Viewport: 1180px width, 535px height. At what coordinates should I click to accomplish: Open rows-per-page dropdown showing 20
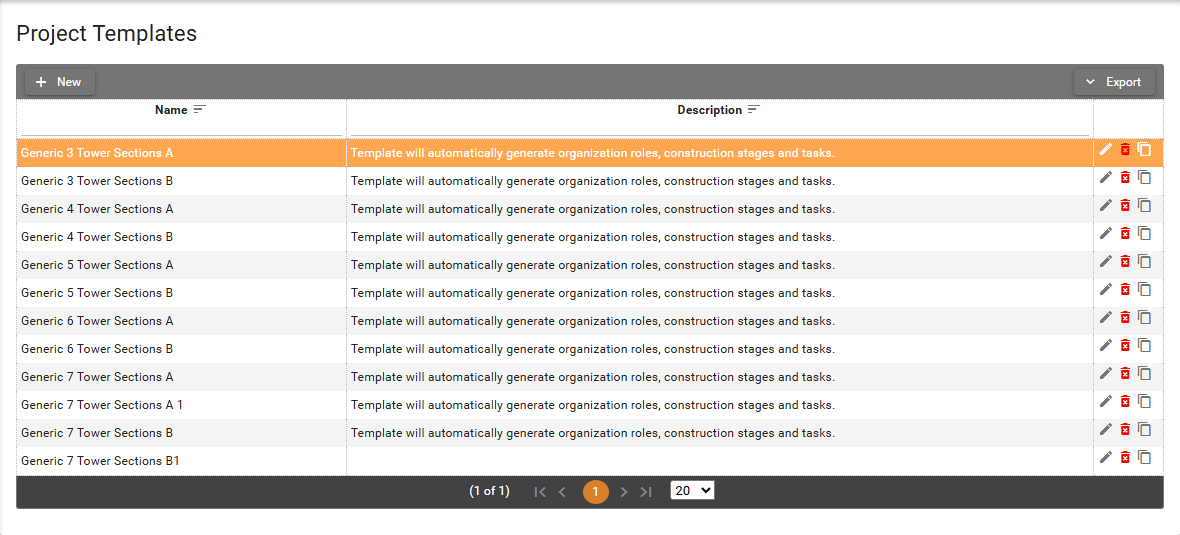pyautogui.click(x=692, y=491)
